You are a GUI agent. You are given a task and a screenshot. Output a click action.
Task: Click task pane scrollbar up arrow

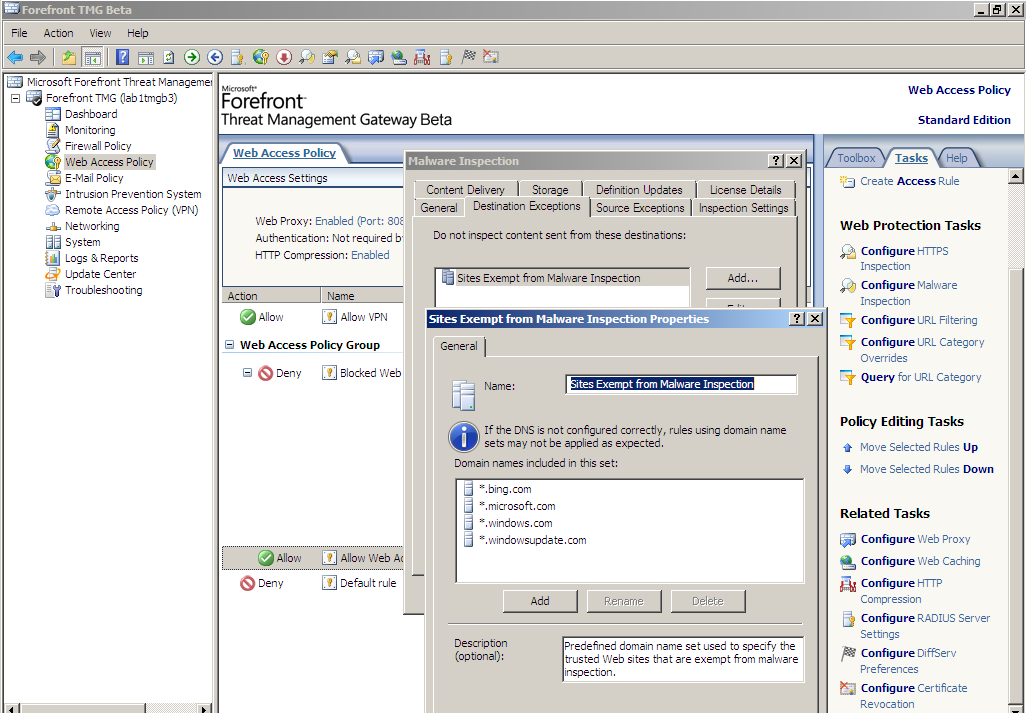pos(1016,175)
